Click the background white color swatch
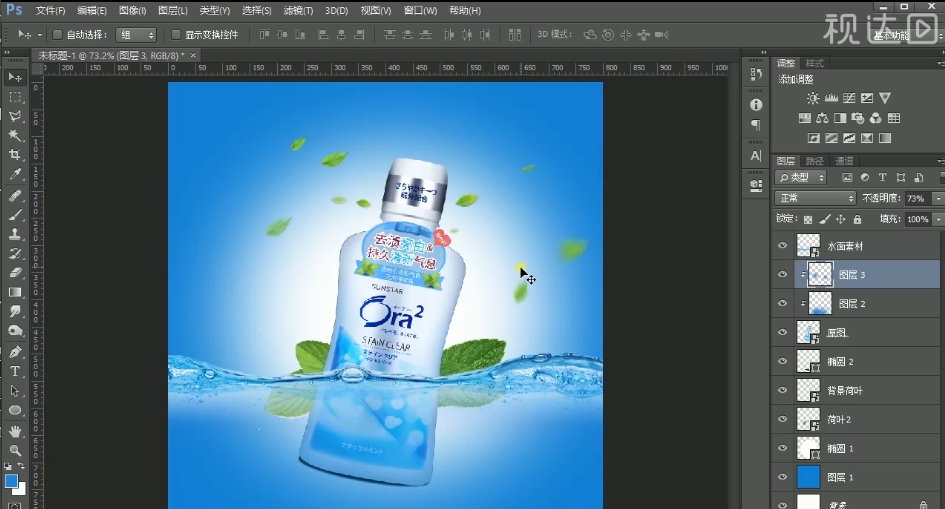This screenshot has width=945, height=509. (x=21, y=489)
